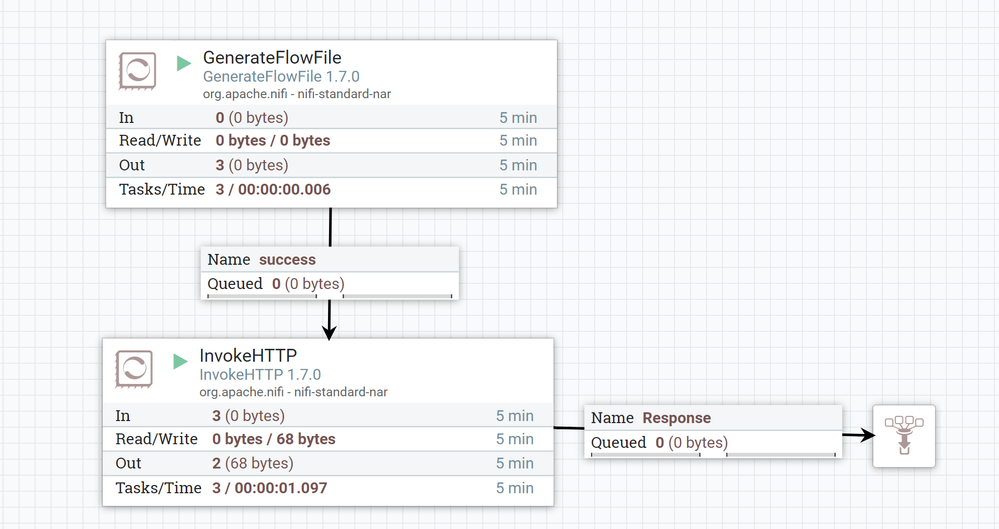Click GenerateFlowFile Out statistics row
The width and height of the screenshot is (999, 529).
pos(330,165)
